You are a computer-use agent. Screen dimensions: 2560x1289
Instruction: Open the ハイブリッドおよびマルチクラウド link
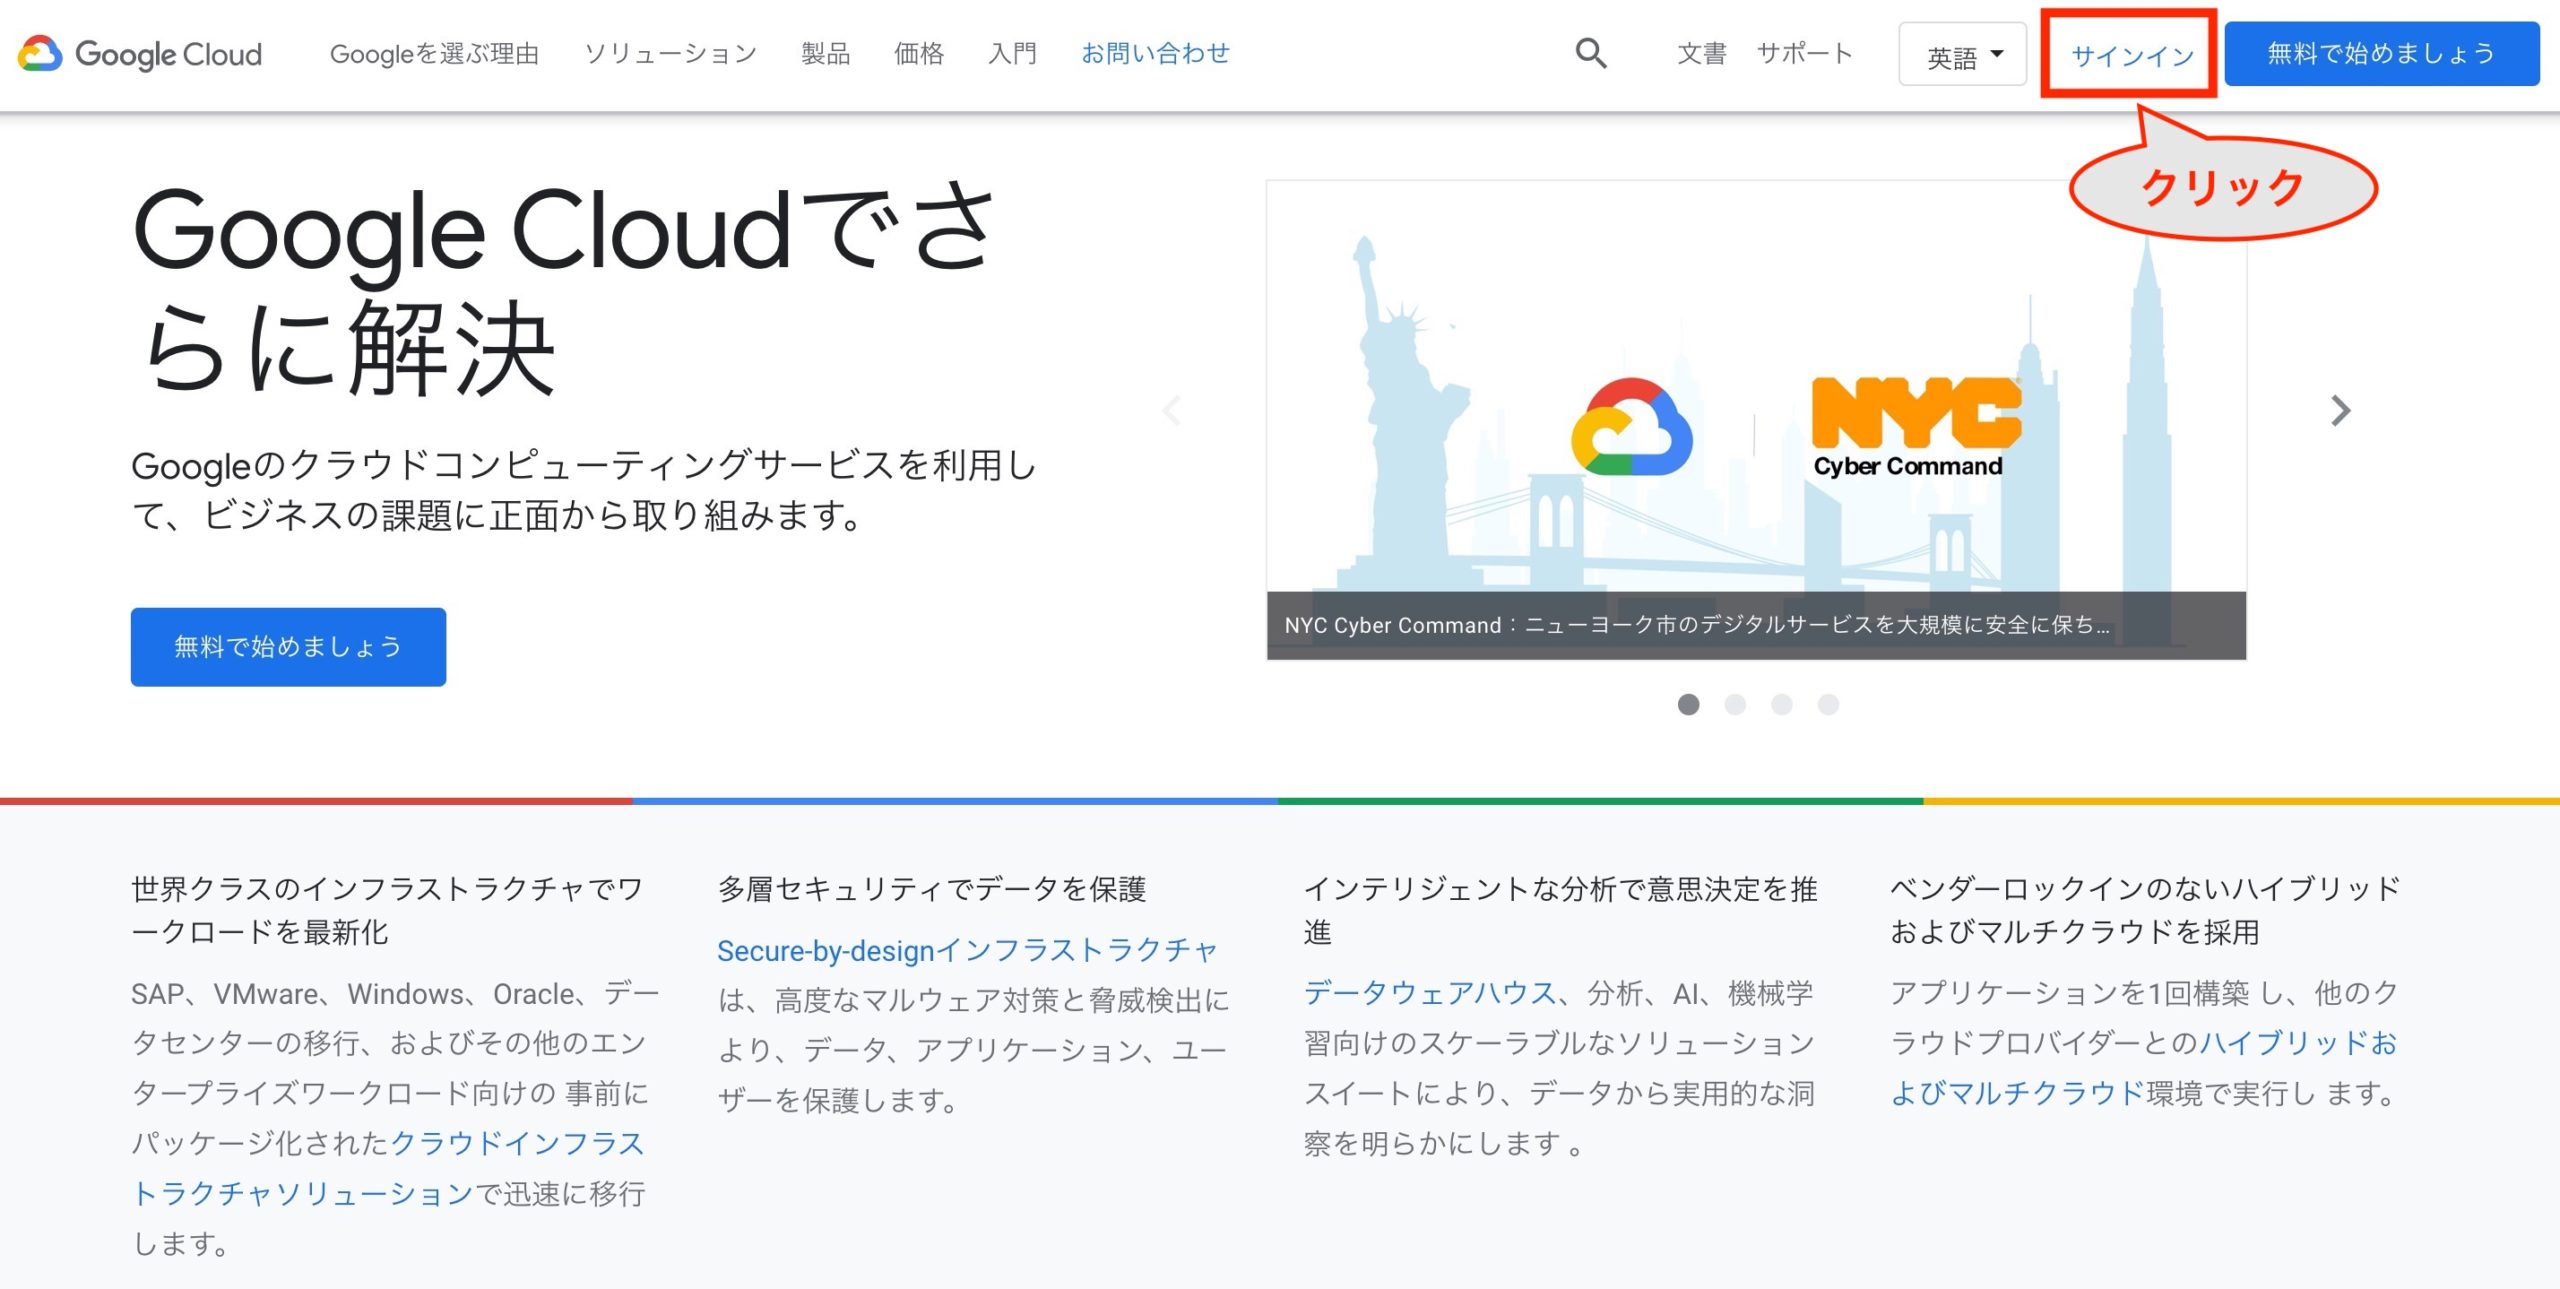pyautogui.click(x=2144, y=1068)
